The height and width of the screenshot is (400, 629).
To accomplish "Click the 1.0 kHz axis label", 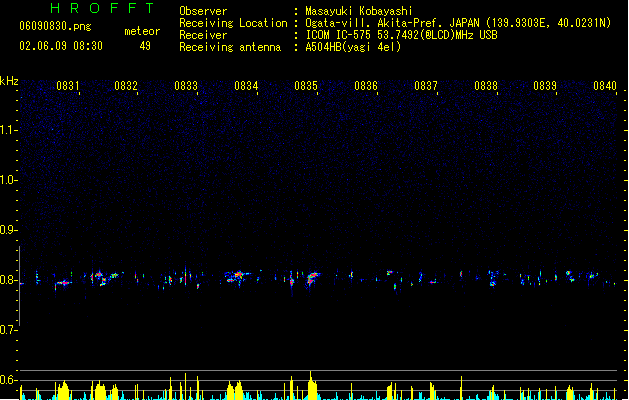I will [x=7, y=180].
